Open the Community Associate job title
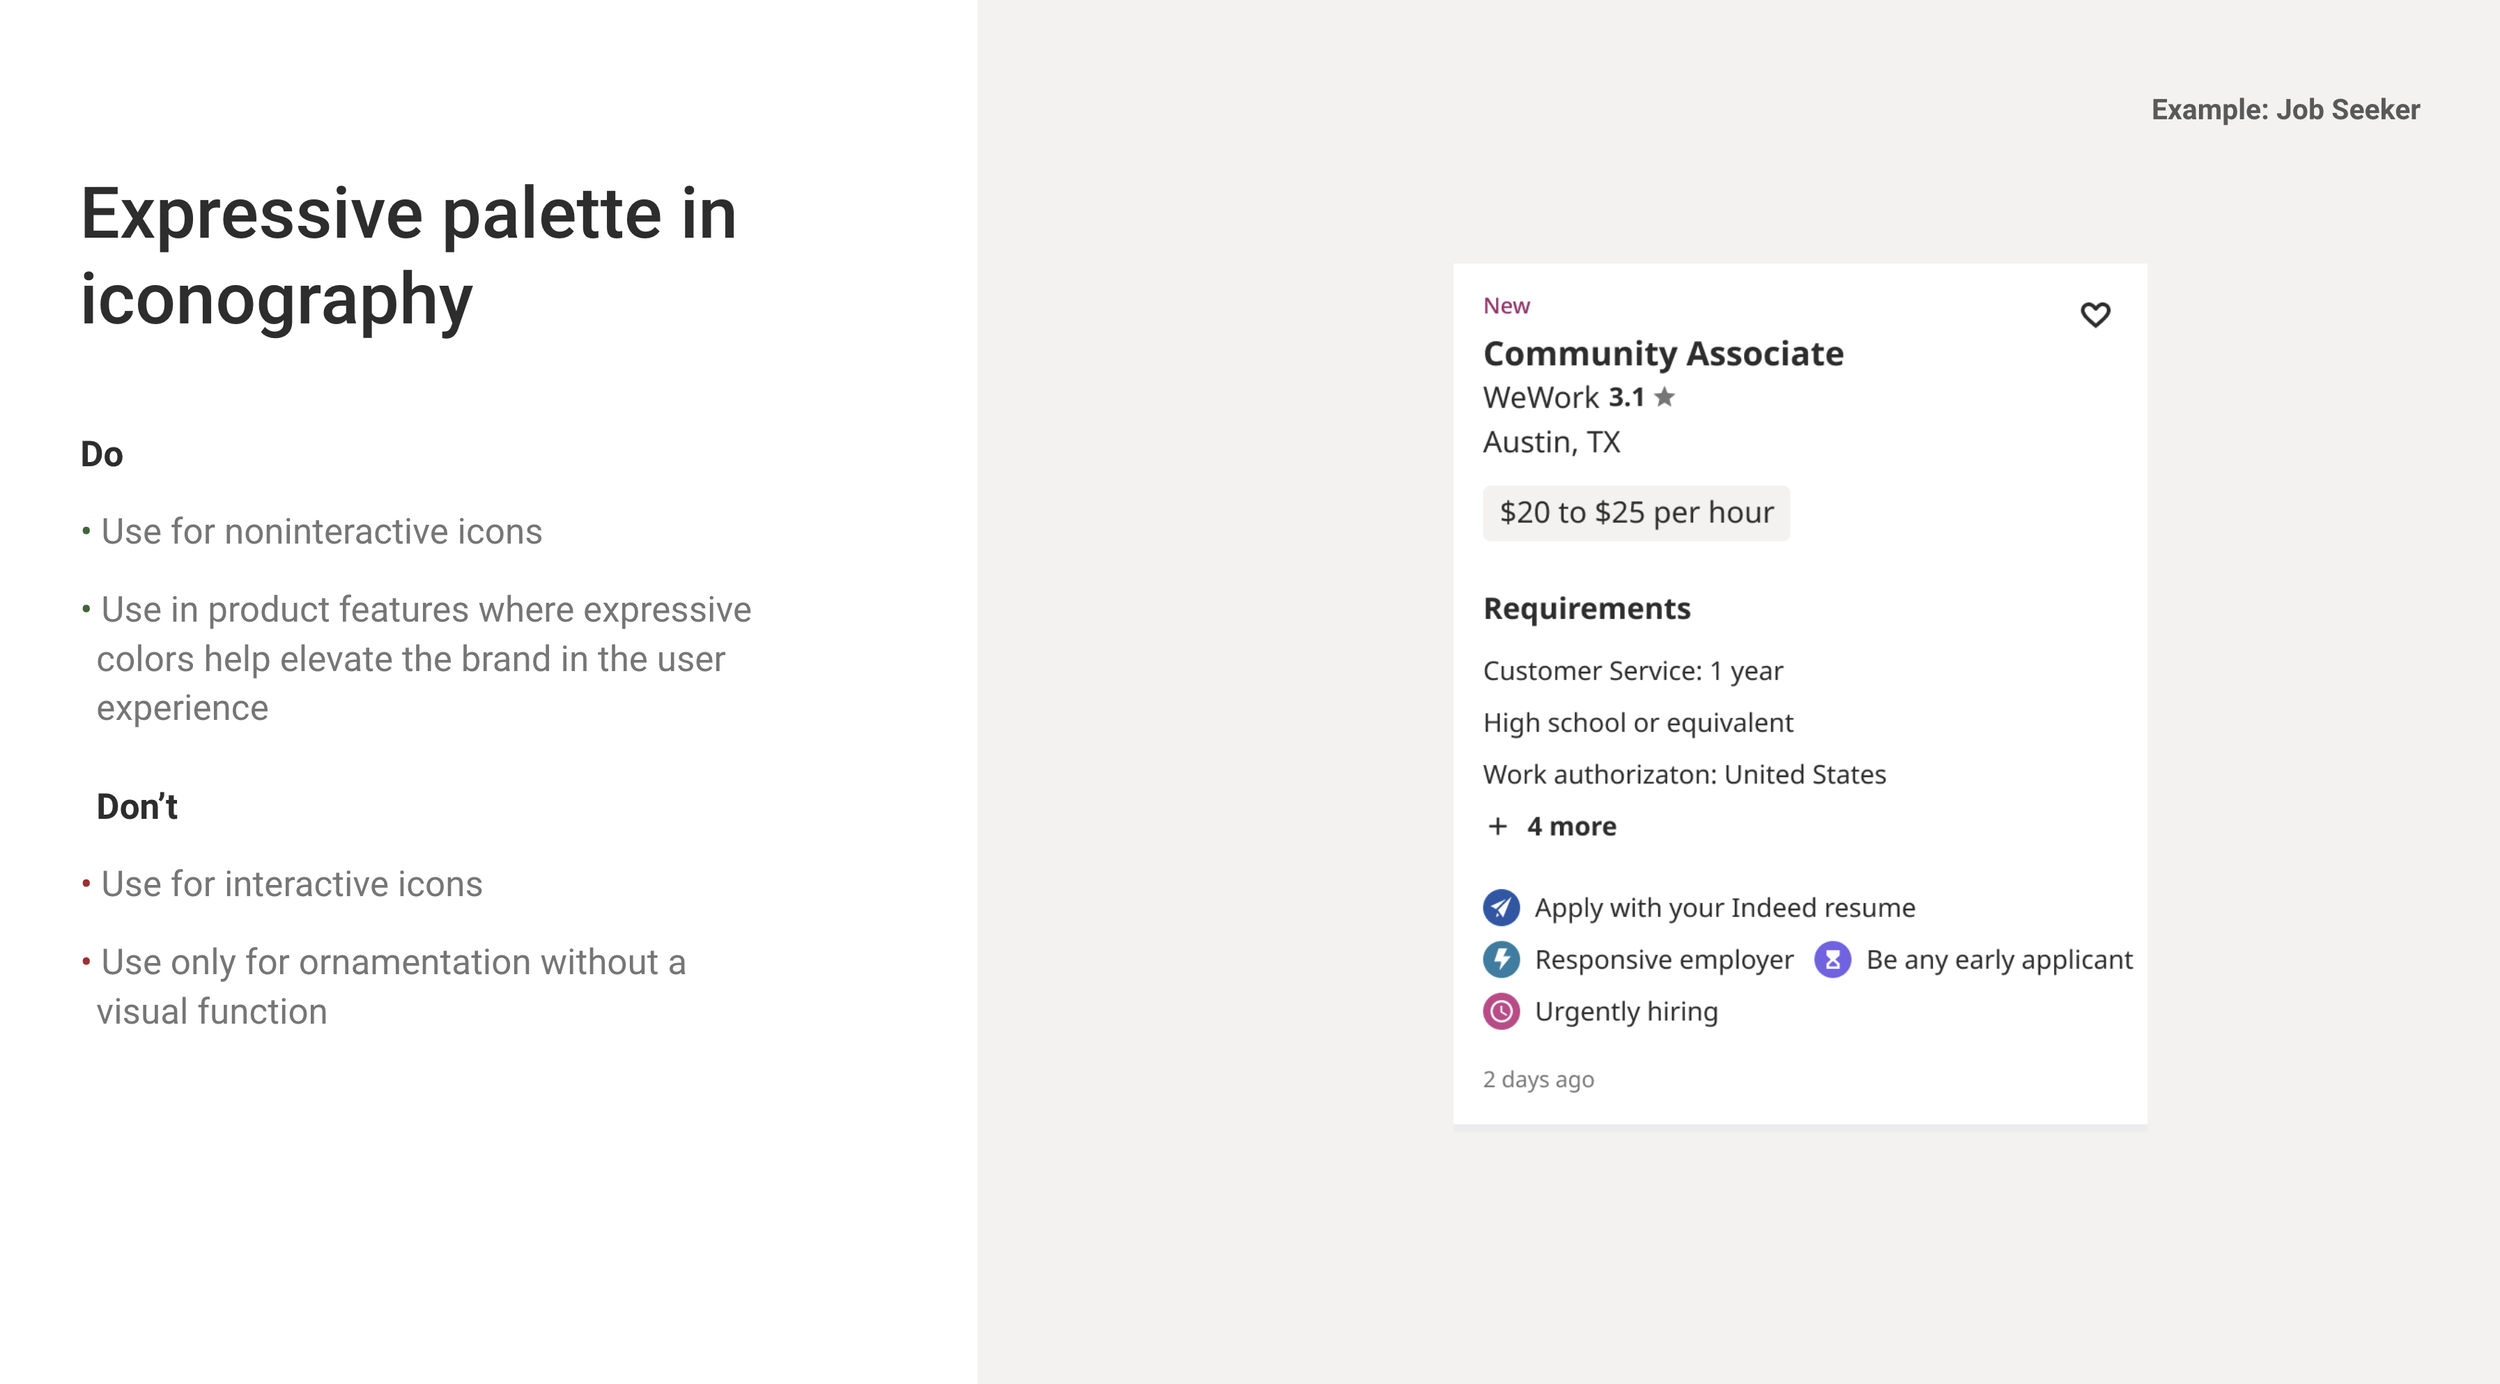This screenshot has height=1384, width=2500. tap(1663, 354)
